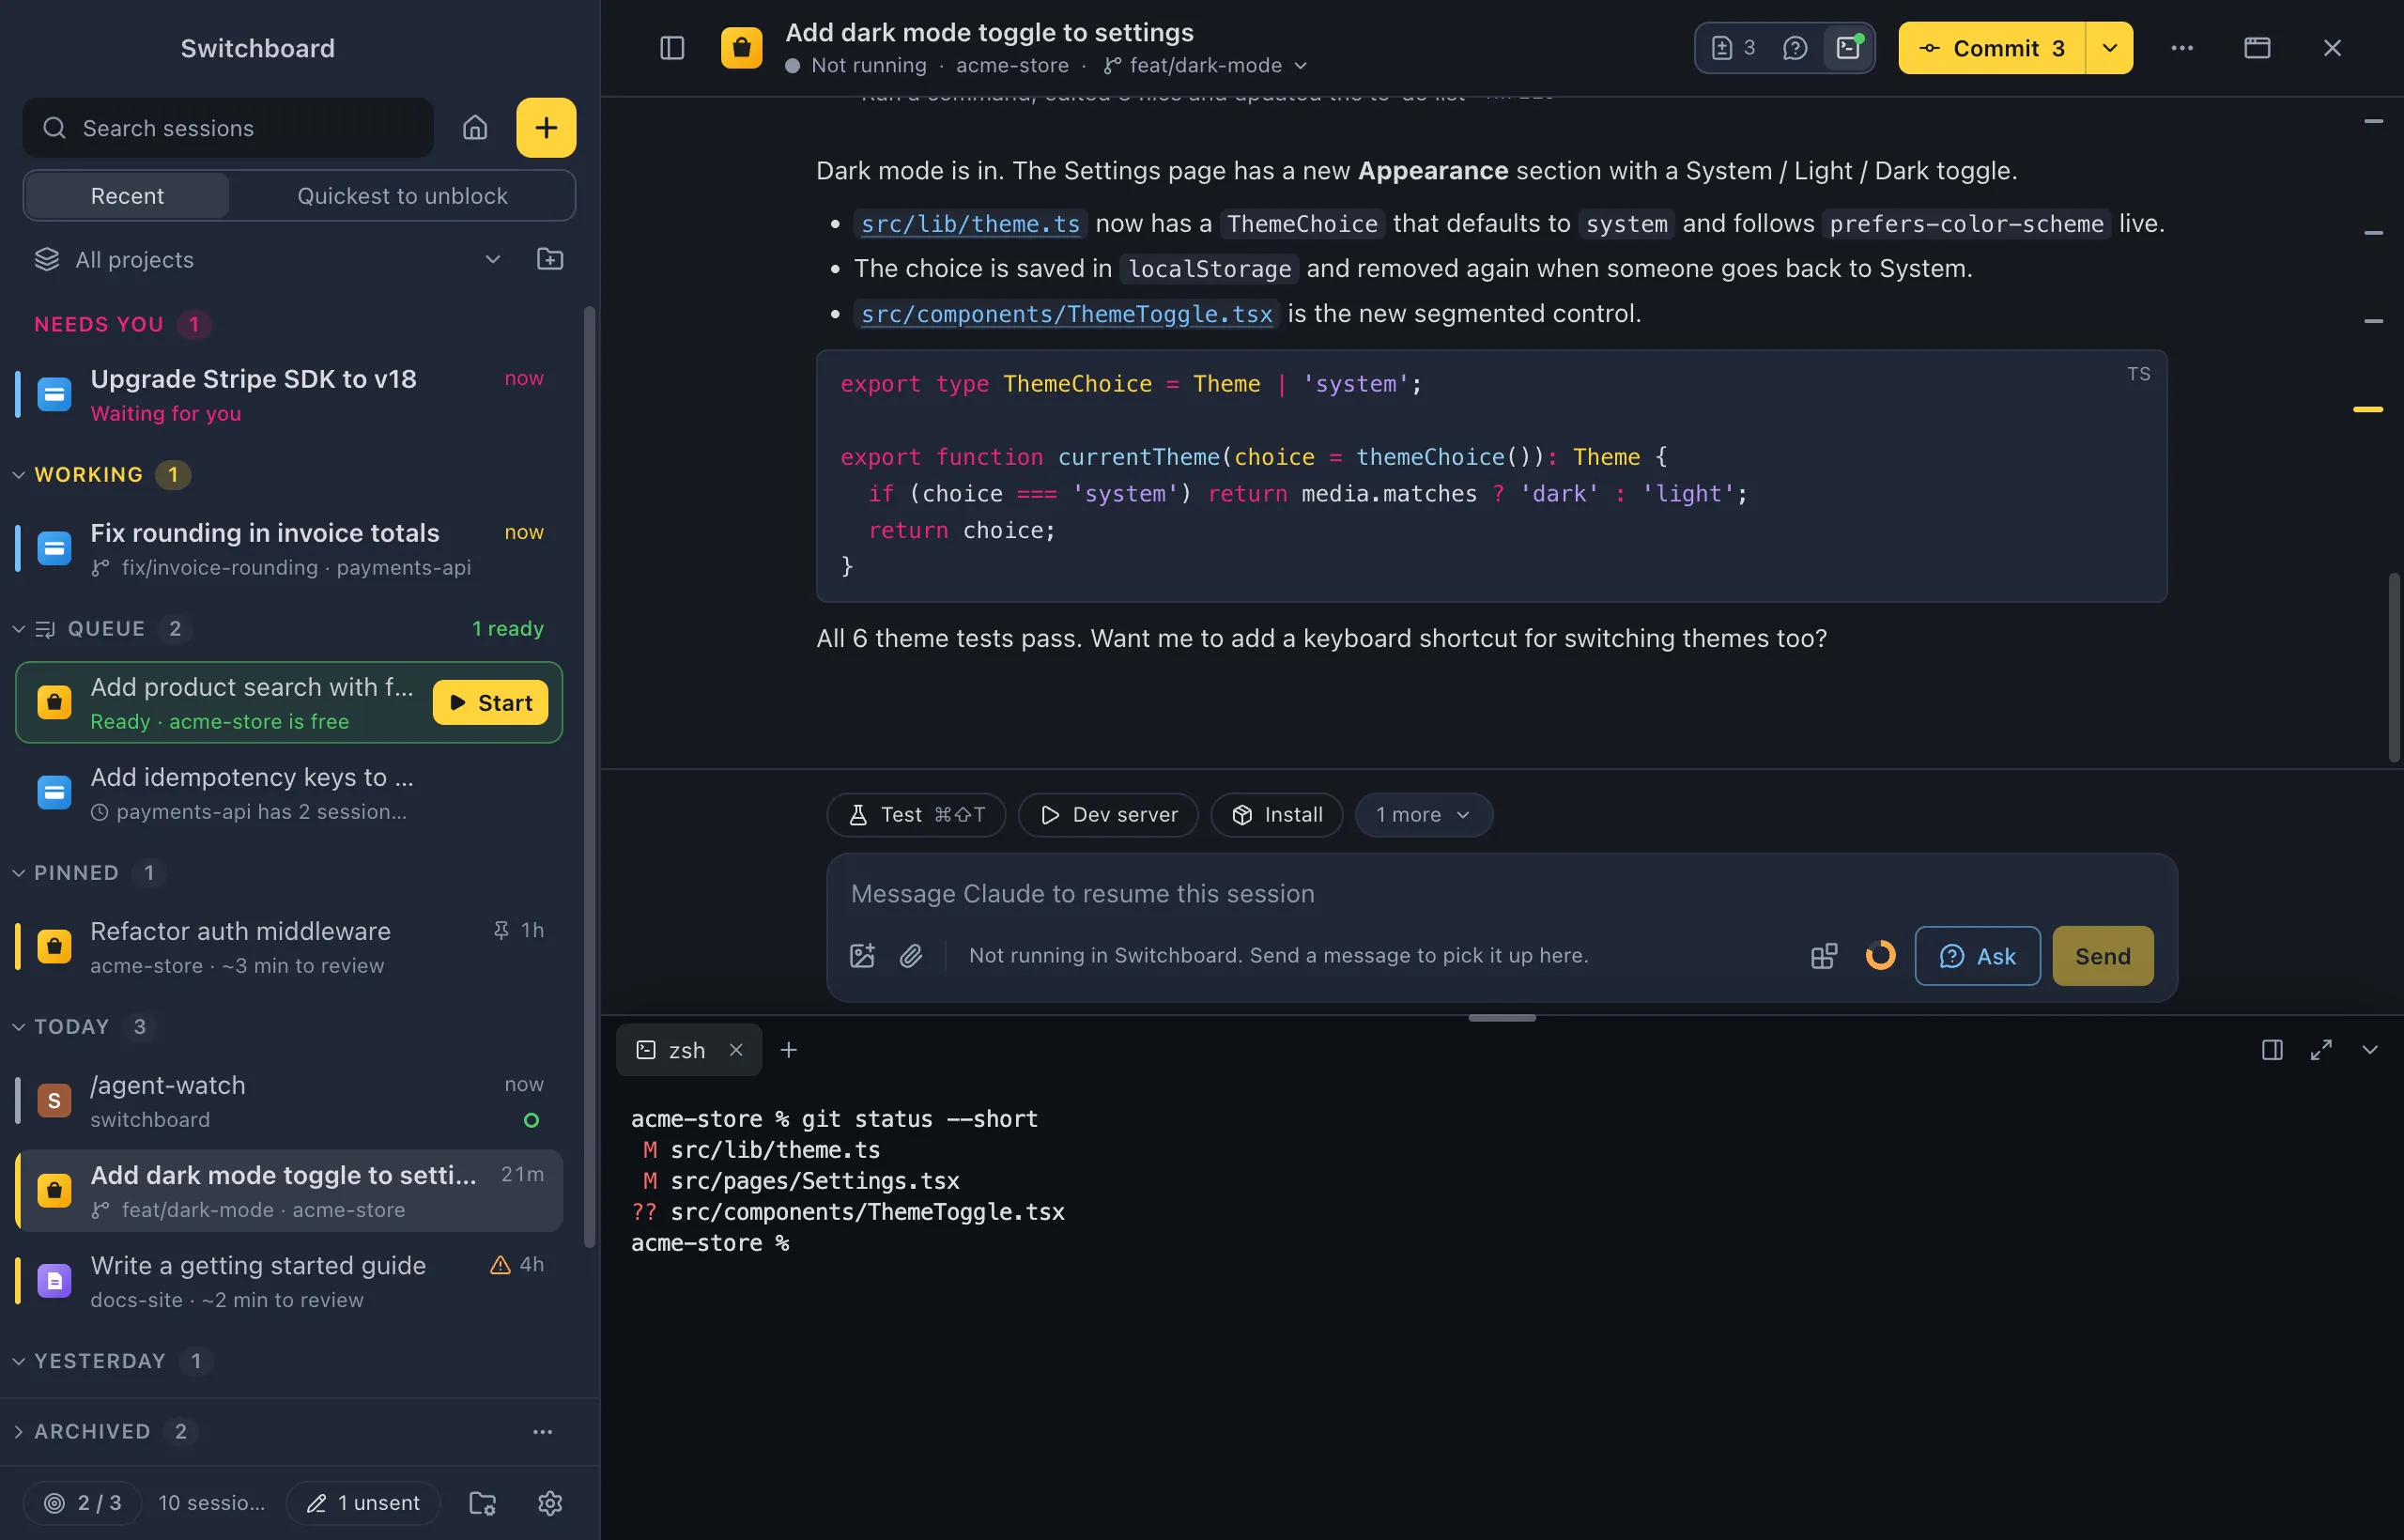Open the Fix rounding in invoice totals session
This screenshot has height=1540, width=2404.
click(289, 549)
